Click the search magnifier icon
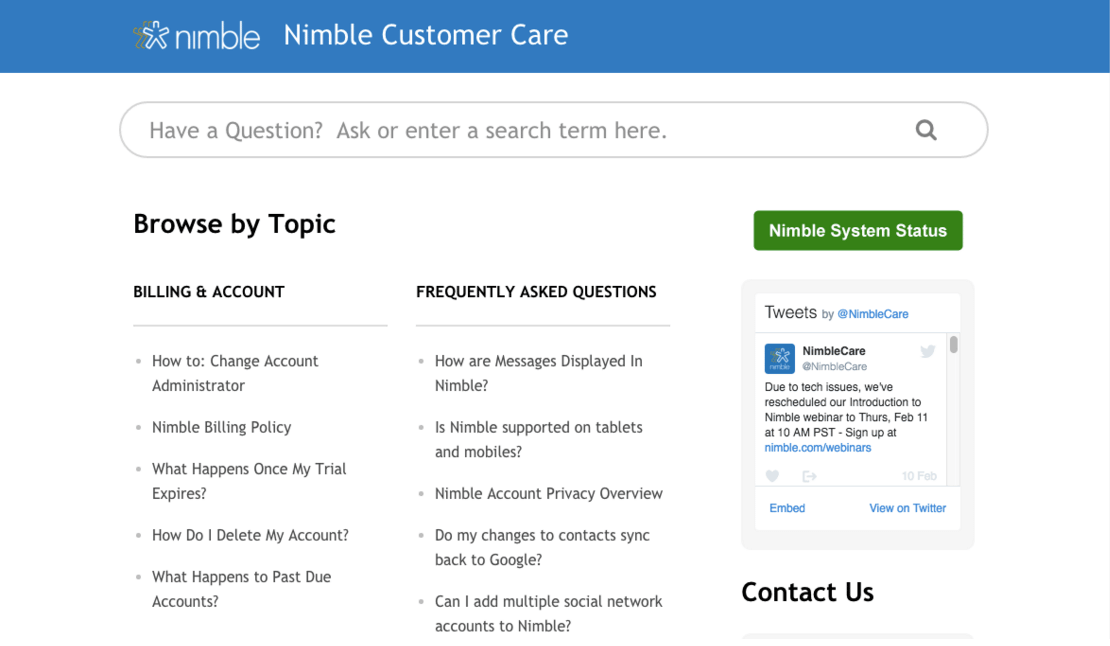Viewport: 1110px width, 646px height. pyautogui.click(x=926, y=130)
